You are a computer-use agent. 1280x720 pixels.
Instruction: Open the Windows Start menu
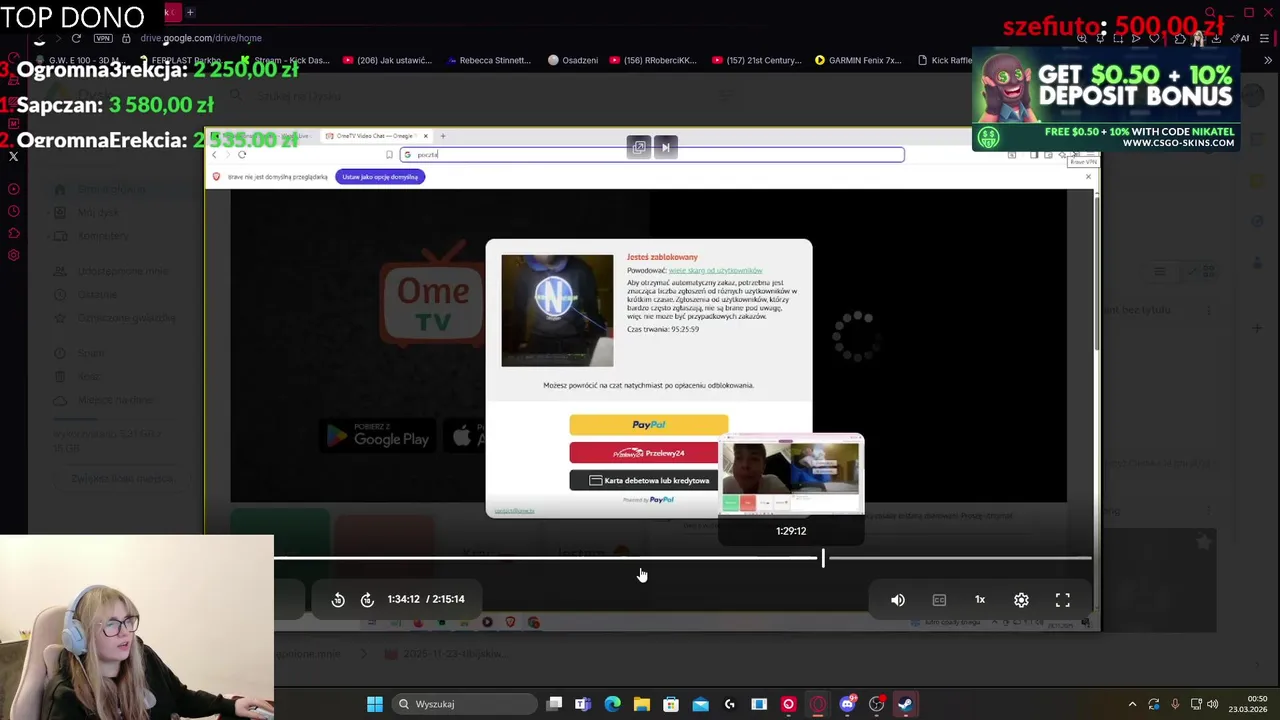click(x=374, y=704)
